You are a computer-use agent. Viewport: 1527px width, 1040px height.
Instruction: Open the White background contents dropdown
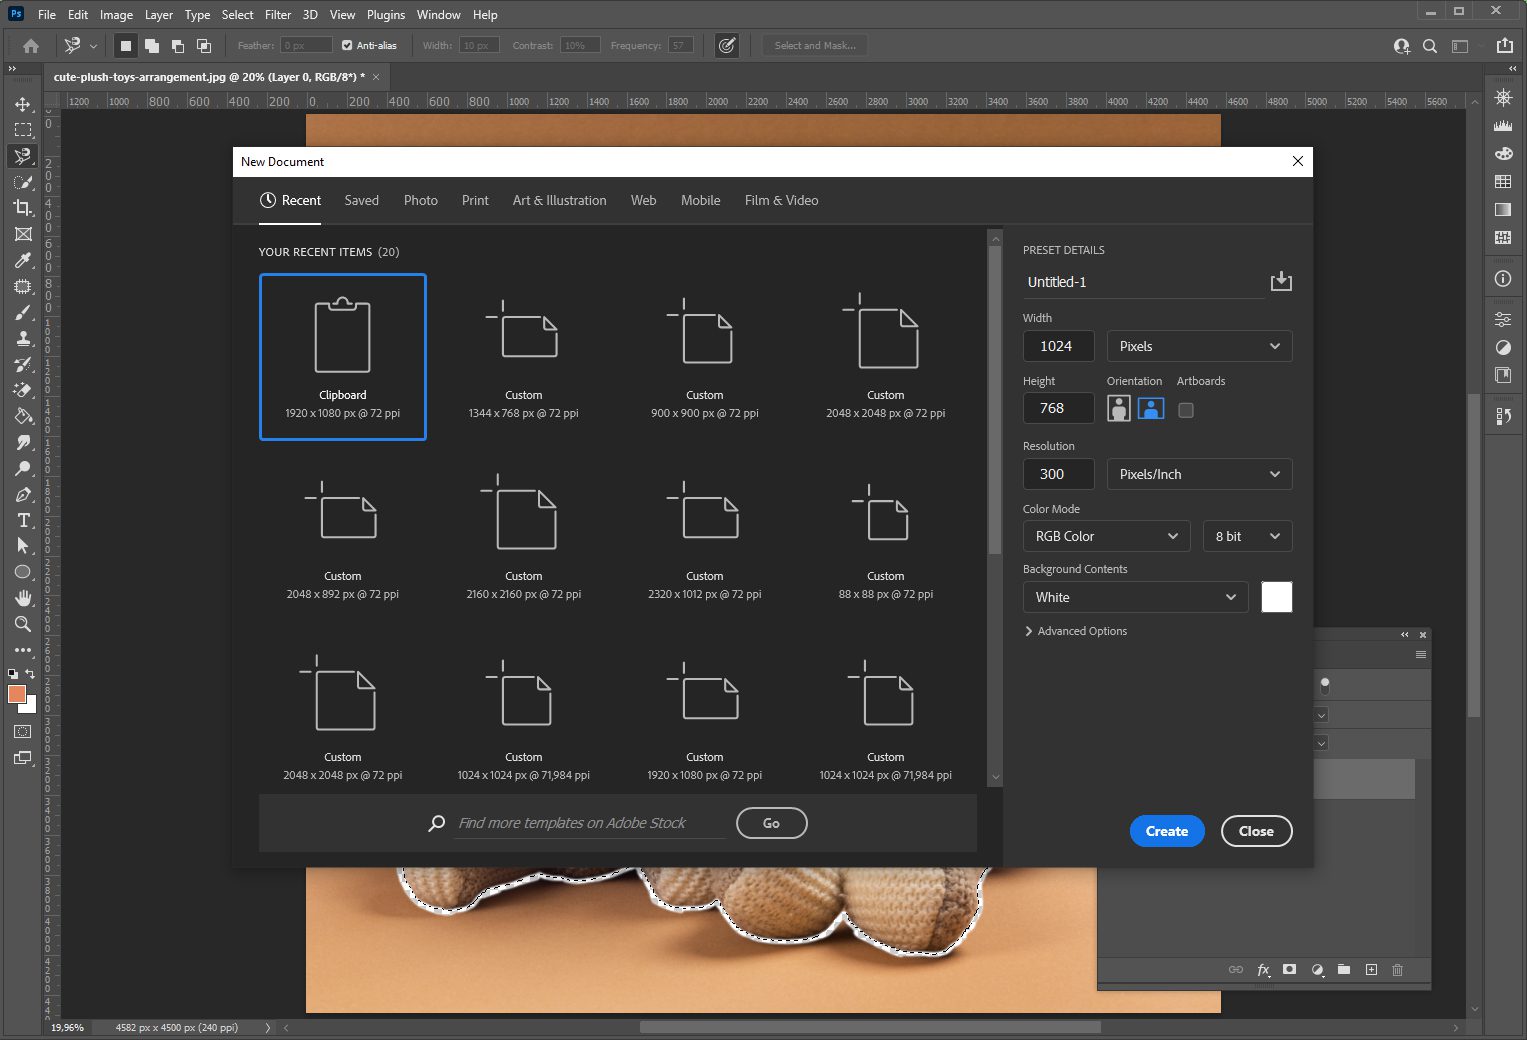pos(1135,597)
